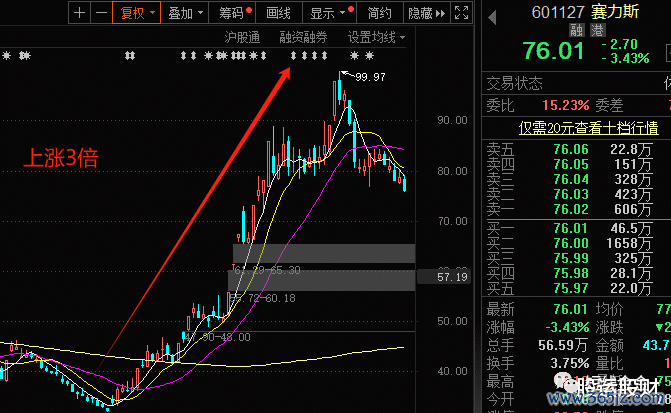Click the 涨幅 value -3.43%
Screen dimensions: 671x413
tap(567, 327)
